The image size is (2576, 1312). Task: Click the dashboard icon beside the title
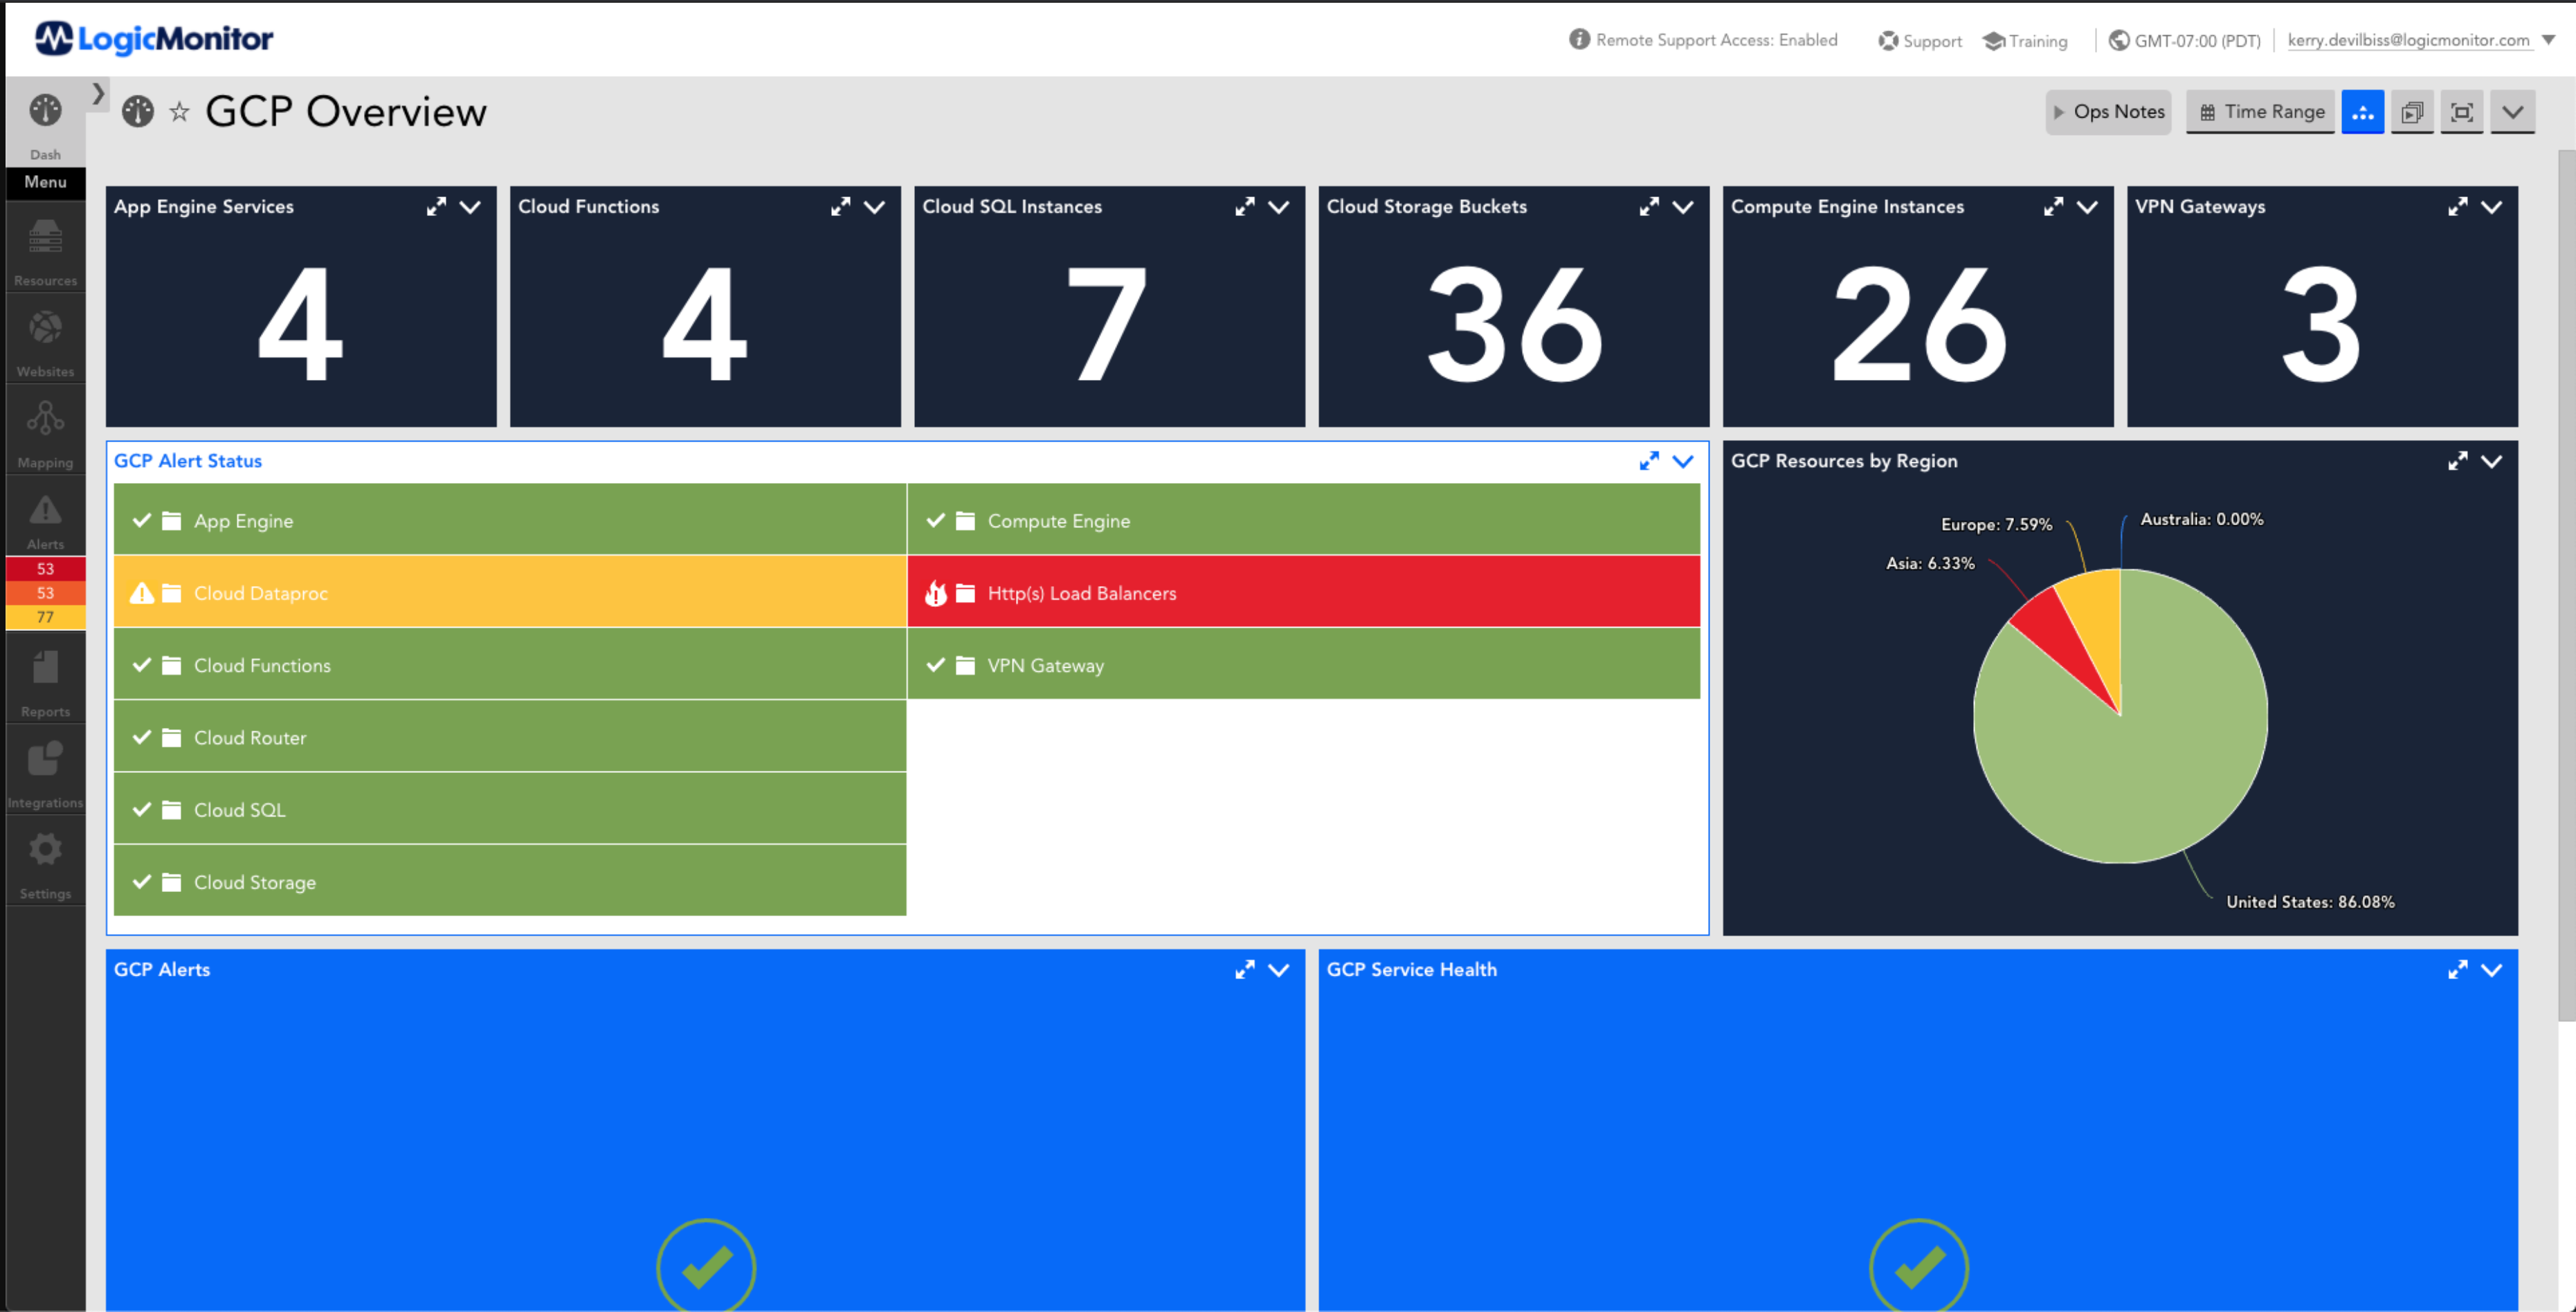[x=138, y=111]
